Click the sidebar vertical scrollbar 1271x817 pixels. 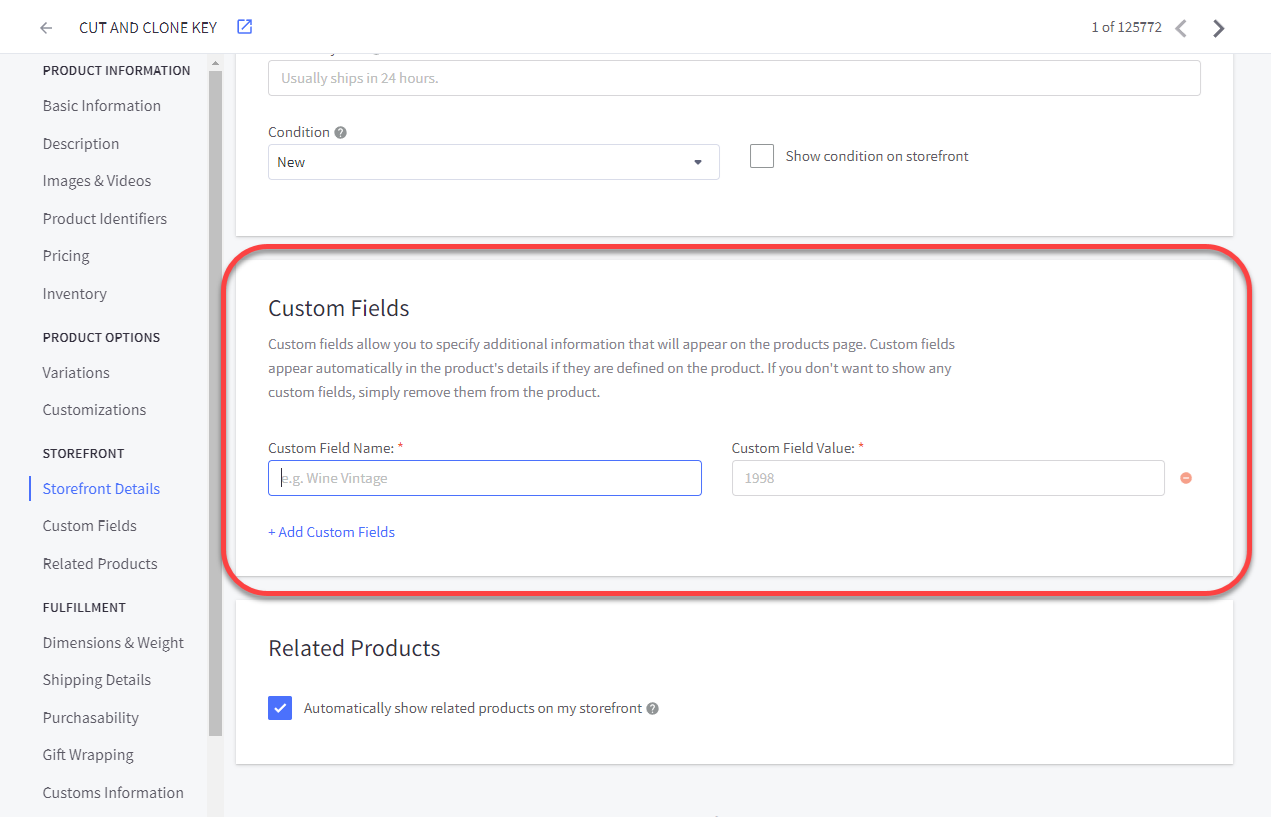point(215,403)
